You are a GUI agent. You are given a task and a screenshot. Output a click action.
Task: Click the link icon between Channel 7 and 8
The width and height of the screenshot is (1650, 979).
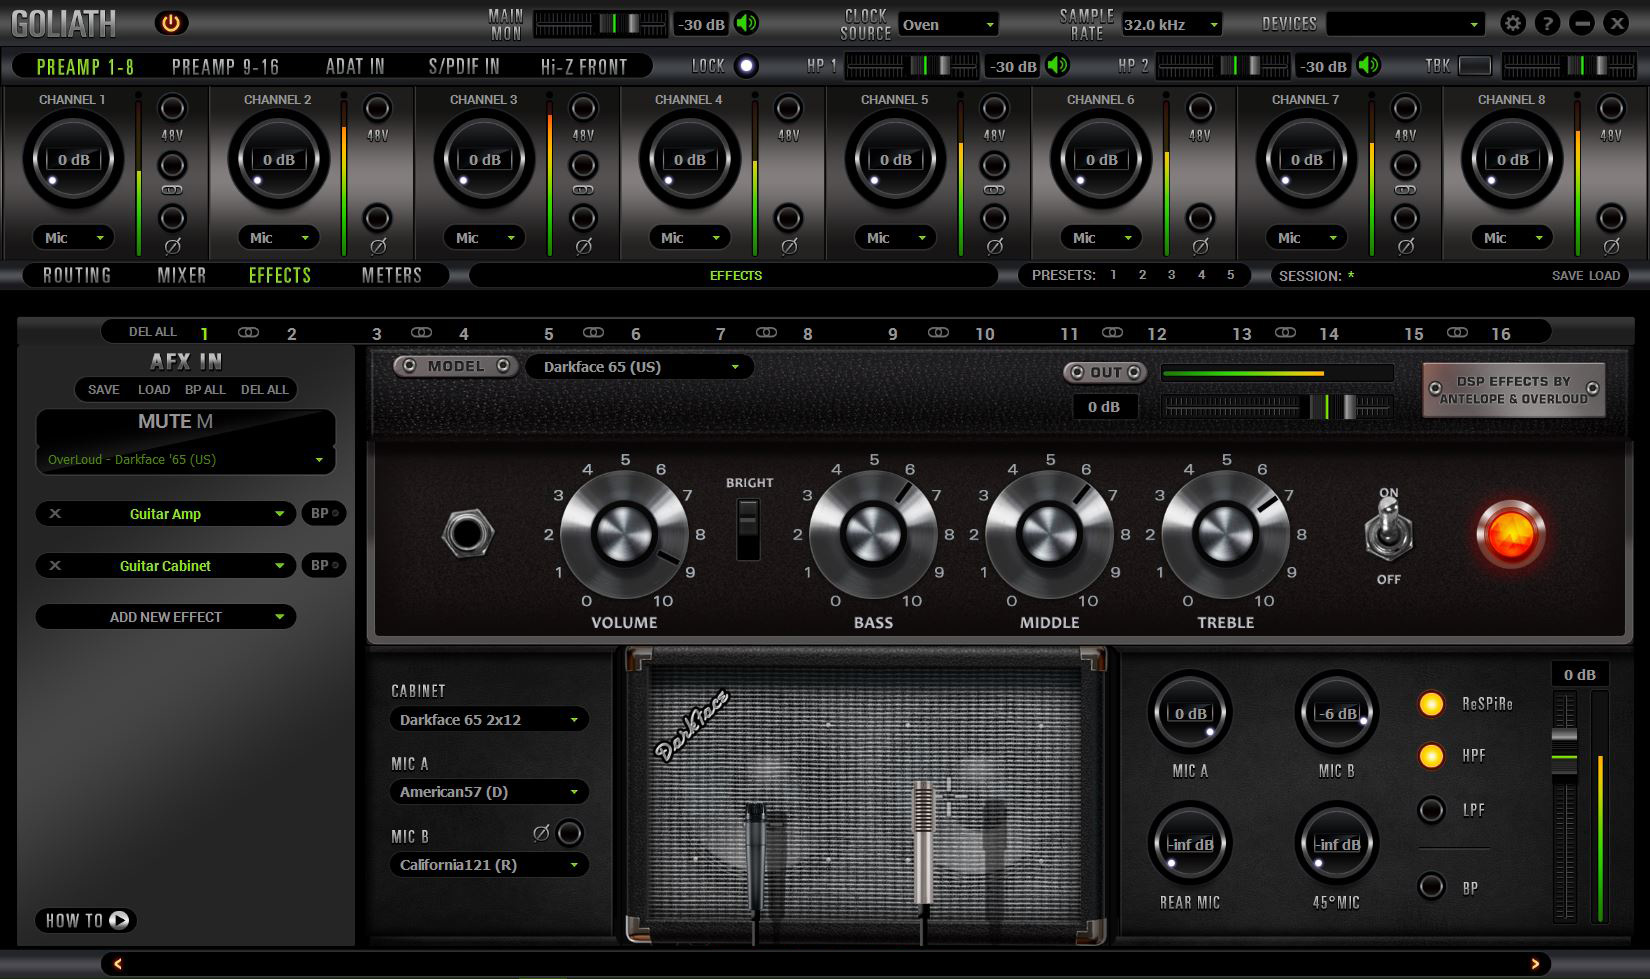(x=1405, y=190)
